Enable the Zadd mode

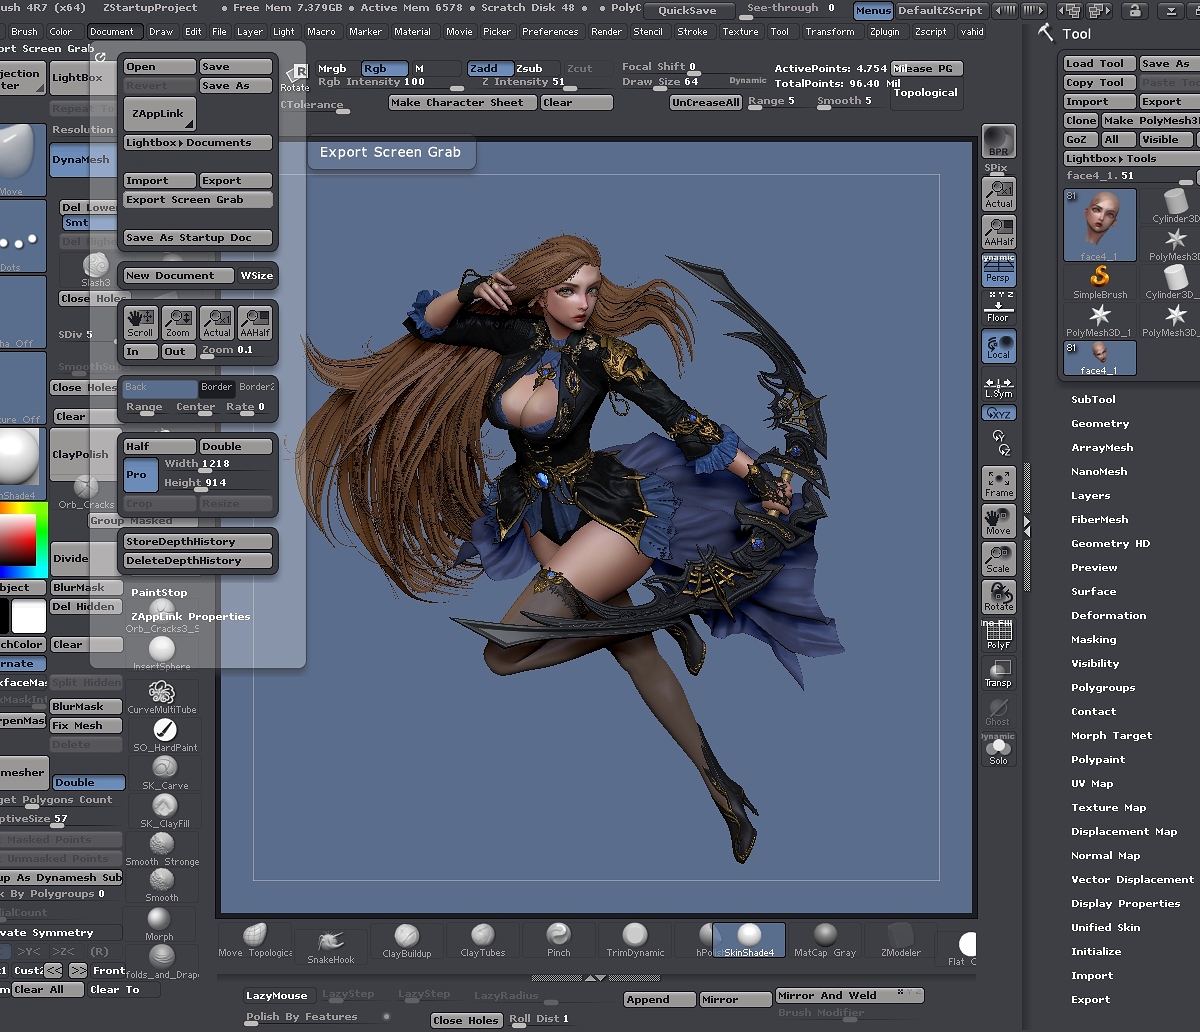tap(489, 68)
